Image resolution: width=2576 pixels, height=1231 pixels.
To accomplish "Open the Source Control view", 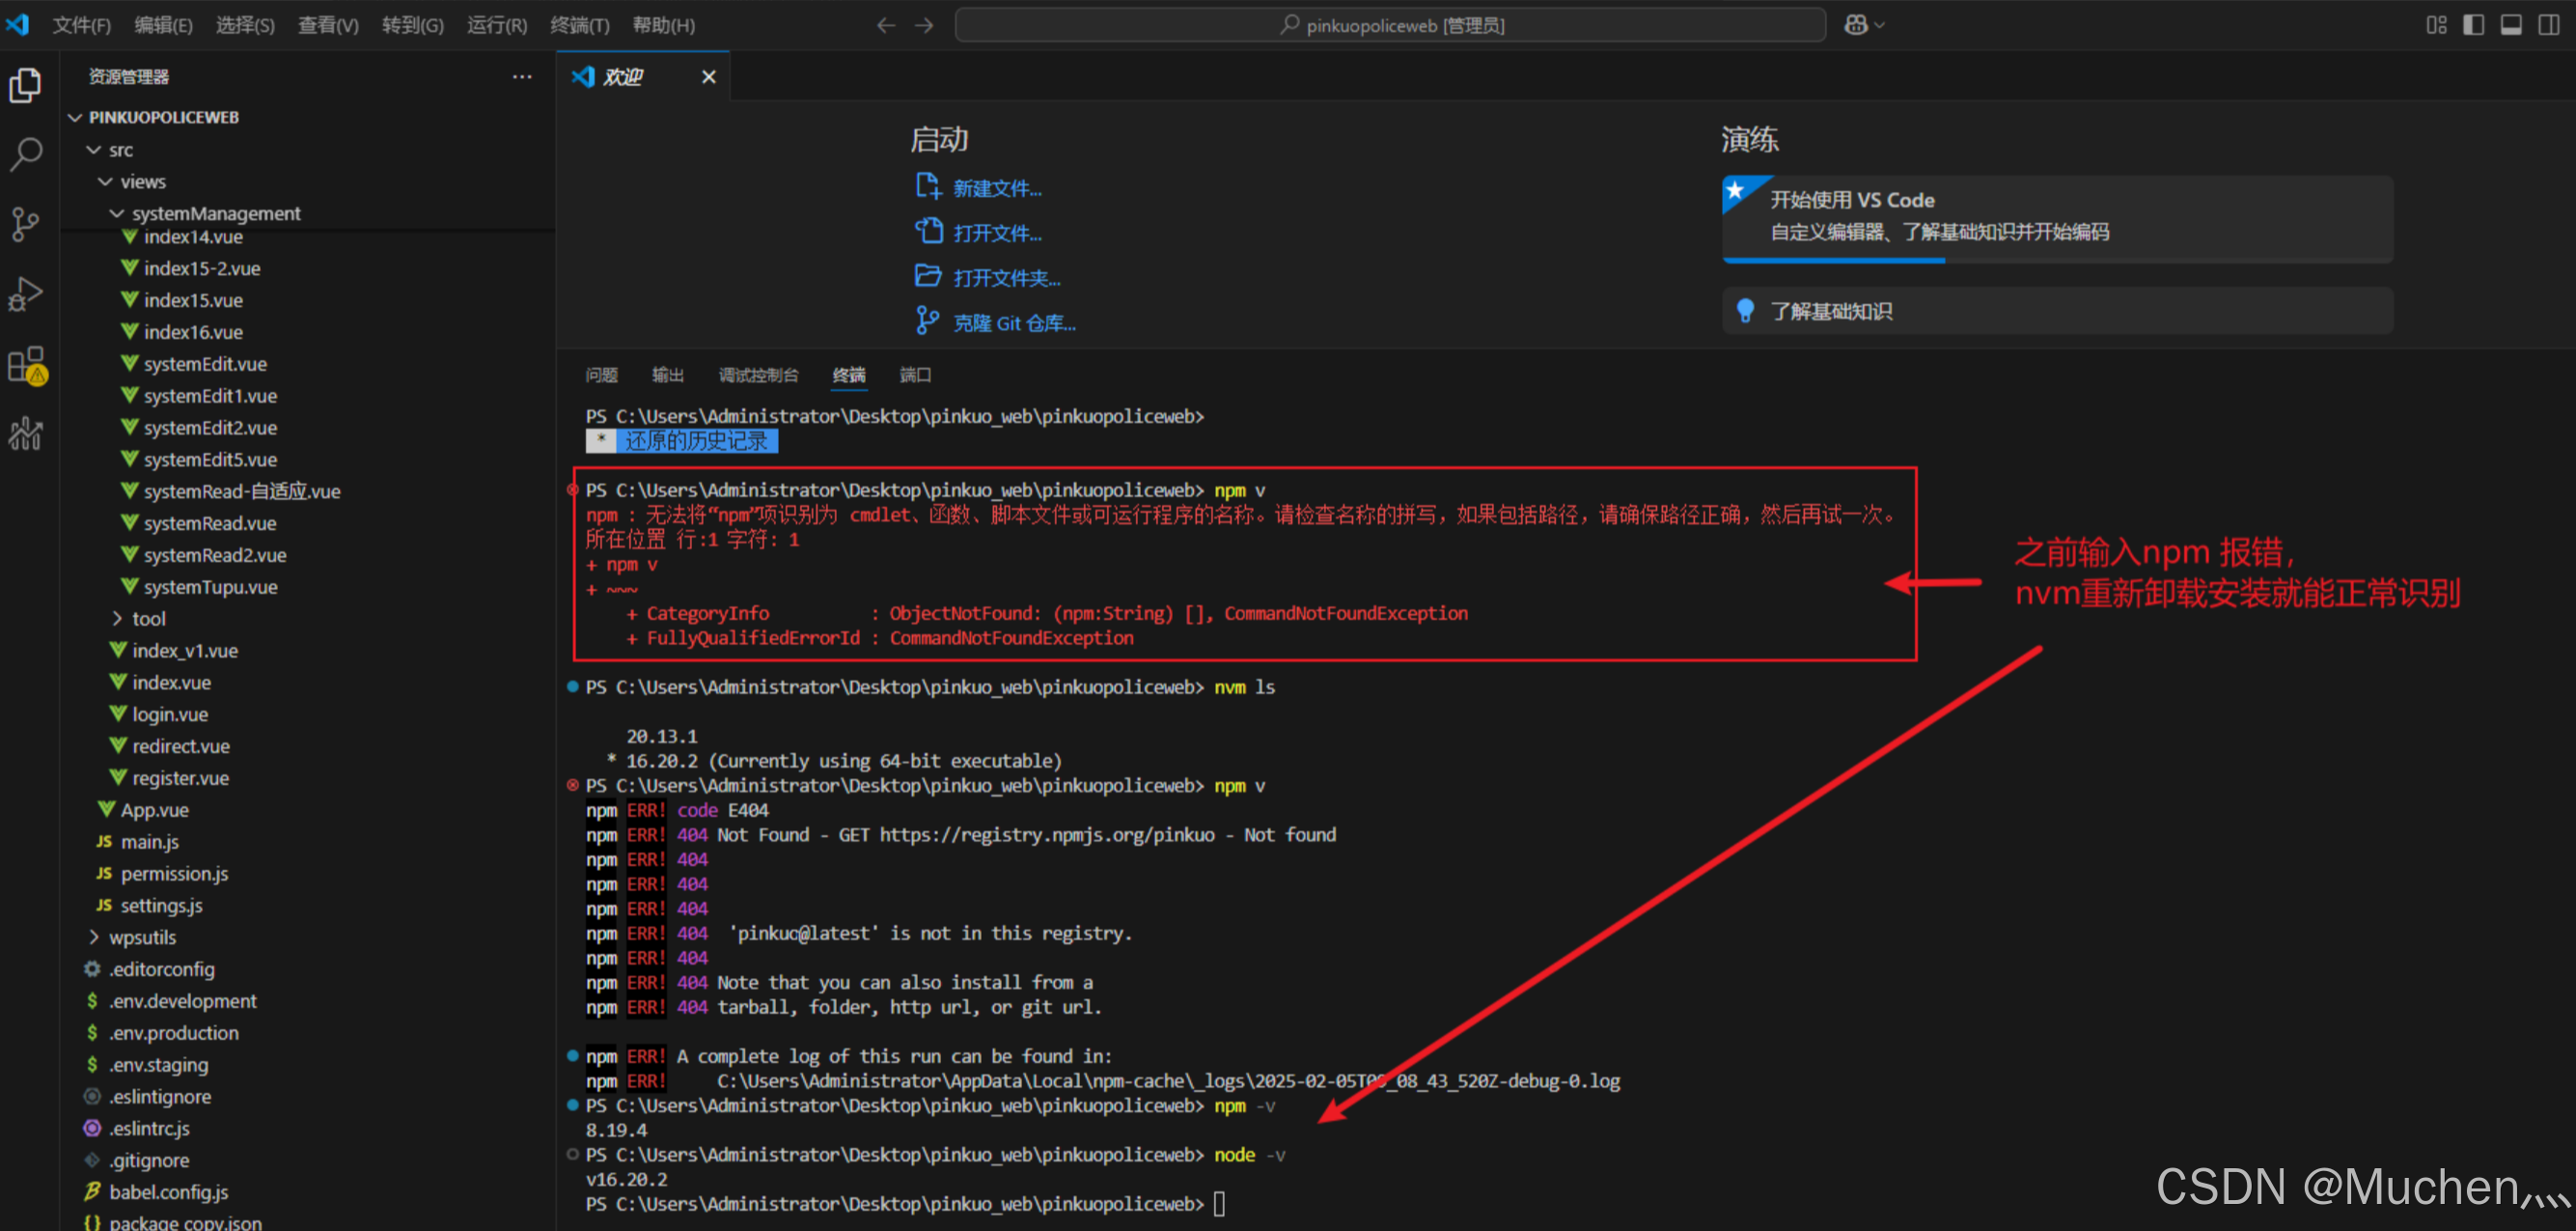I will click(x=26, y=224).
